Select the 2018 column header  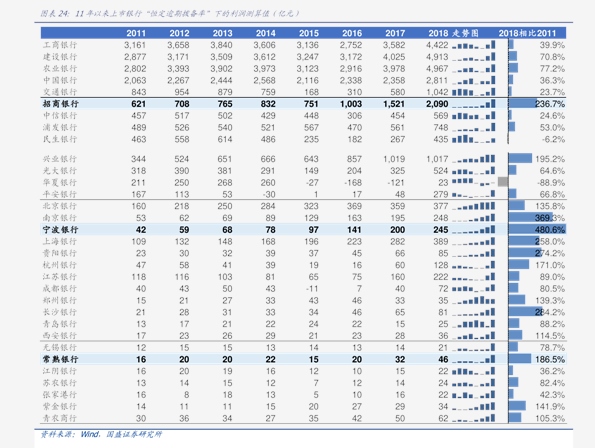pos(438,33)
